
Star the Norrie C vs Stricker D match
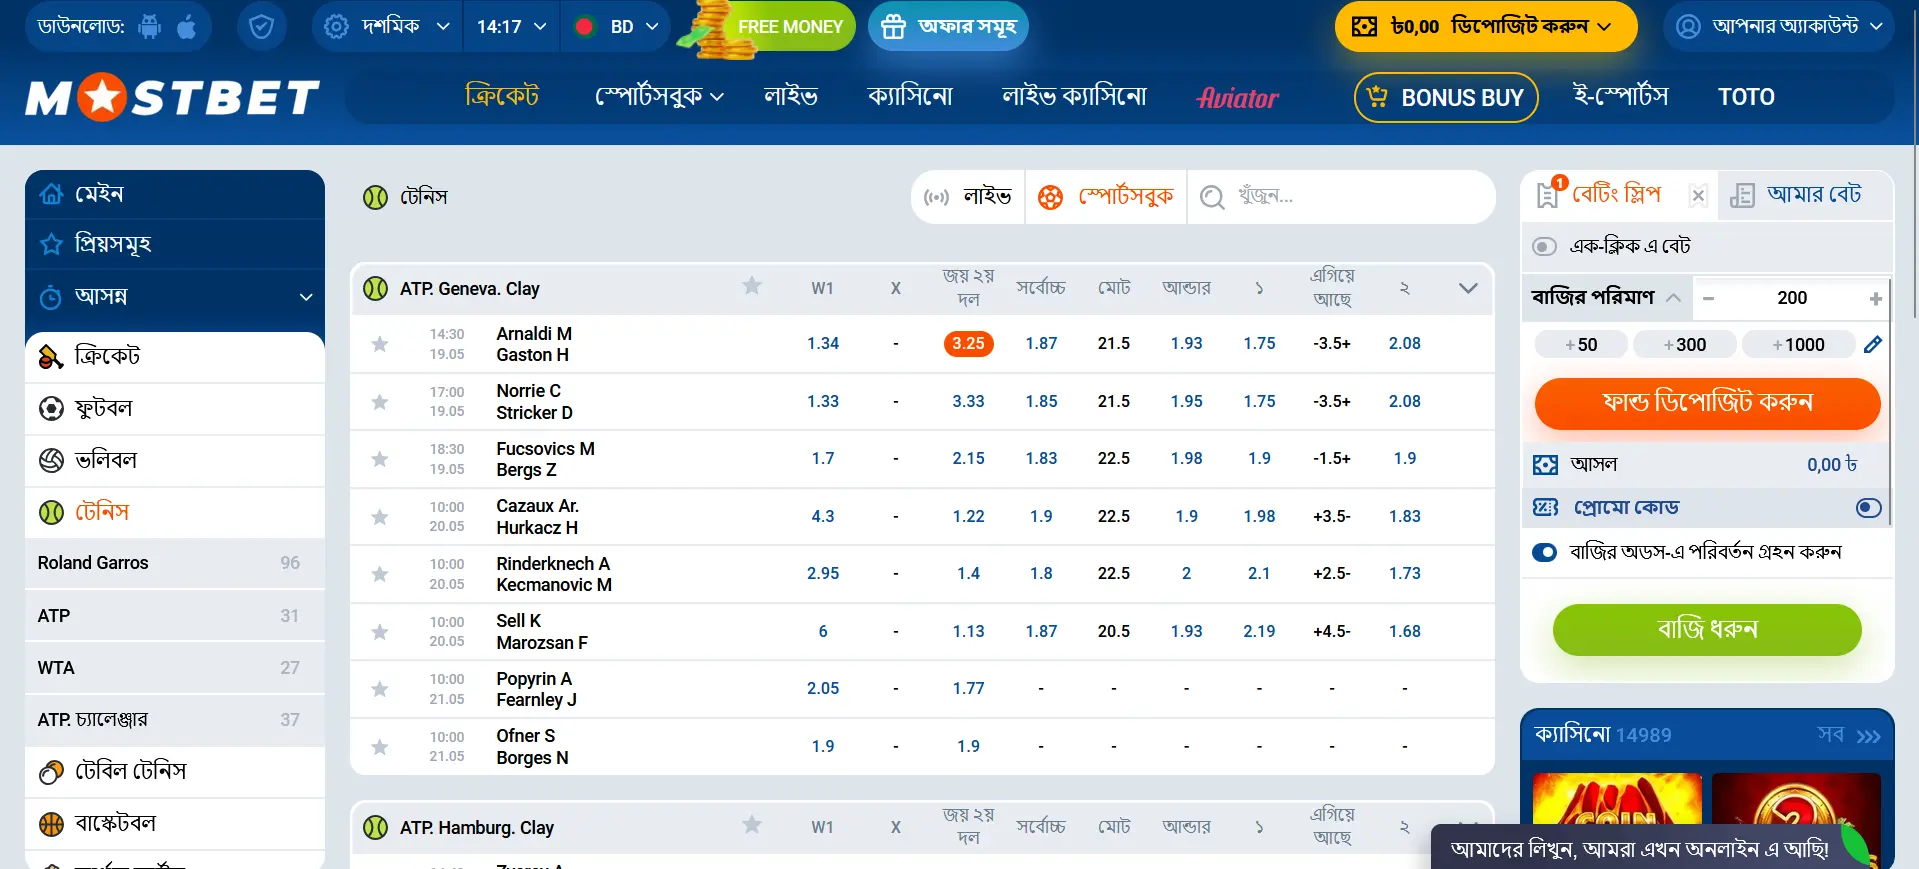pos(380,402)
